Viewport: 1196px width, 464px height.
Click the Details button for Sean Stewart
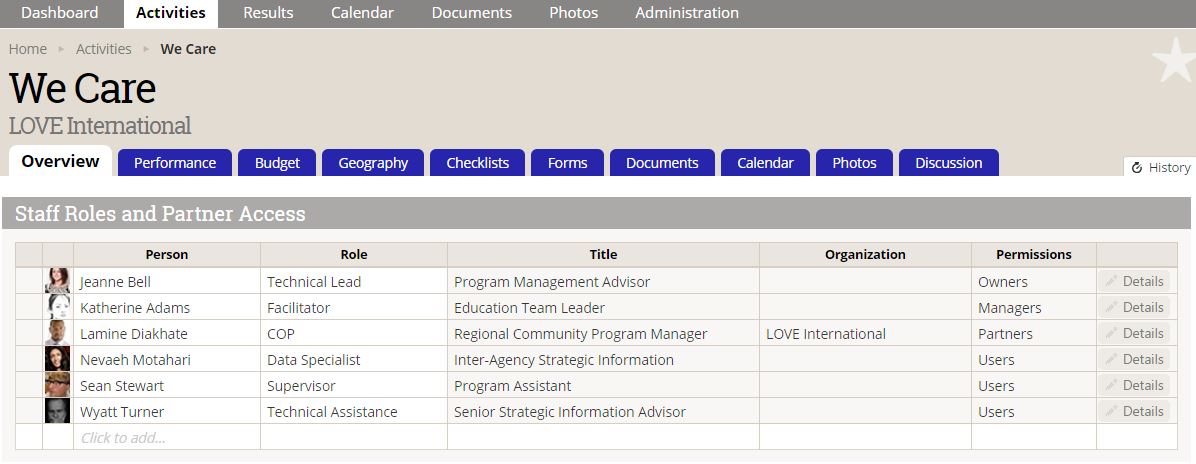(x=1134, y=385)
